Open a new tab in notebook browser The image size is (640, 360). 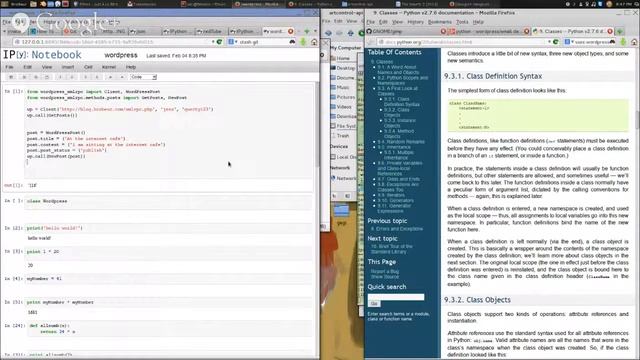click(307, 31)
